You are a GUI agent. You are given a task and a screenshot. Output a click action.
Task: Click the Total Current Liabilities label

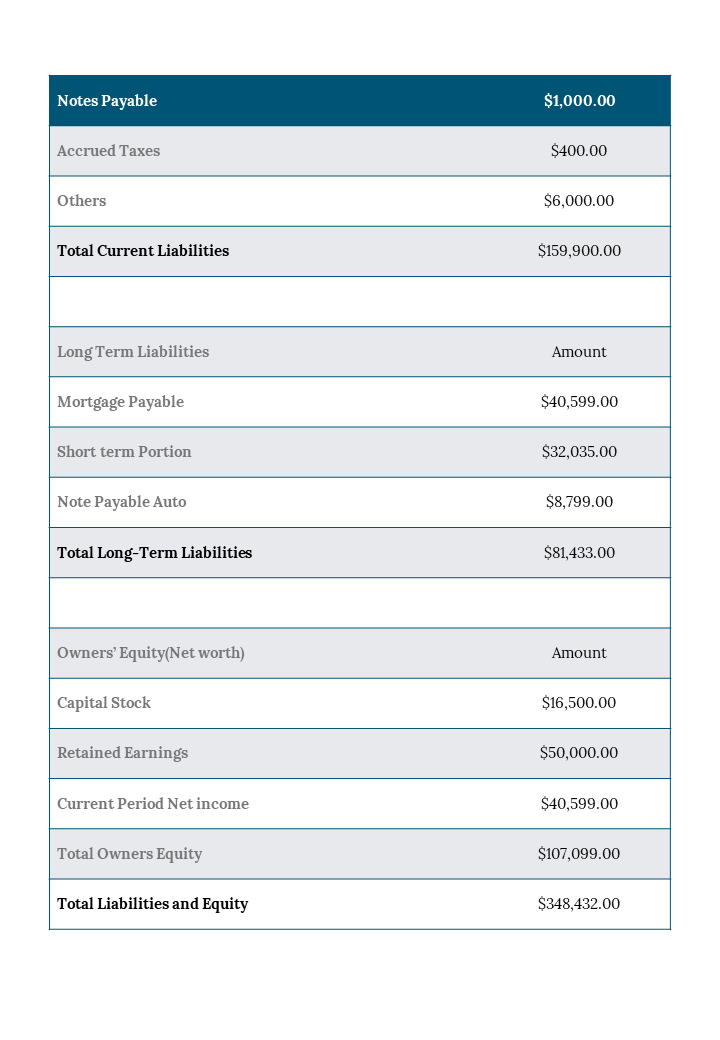point(143,251)
